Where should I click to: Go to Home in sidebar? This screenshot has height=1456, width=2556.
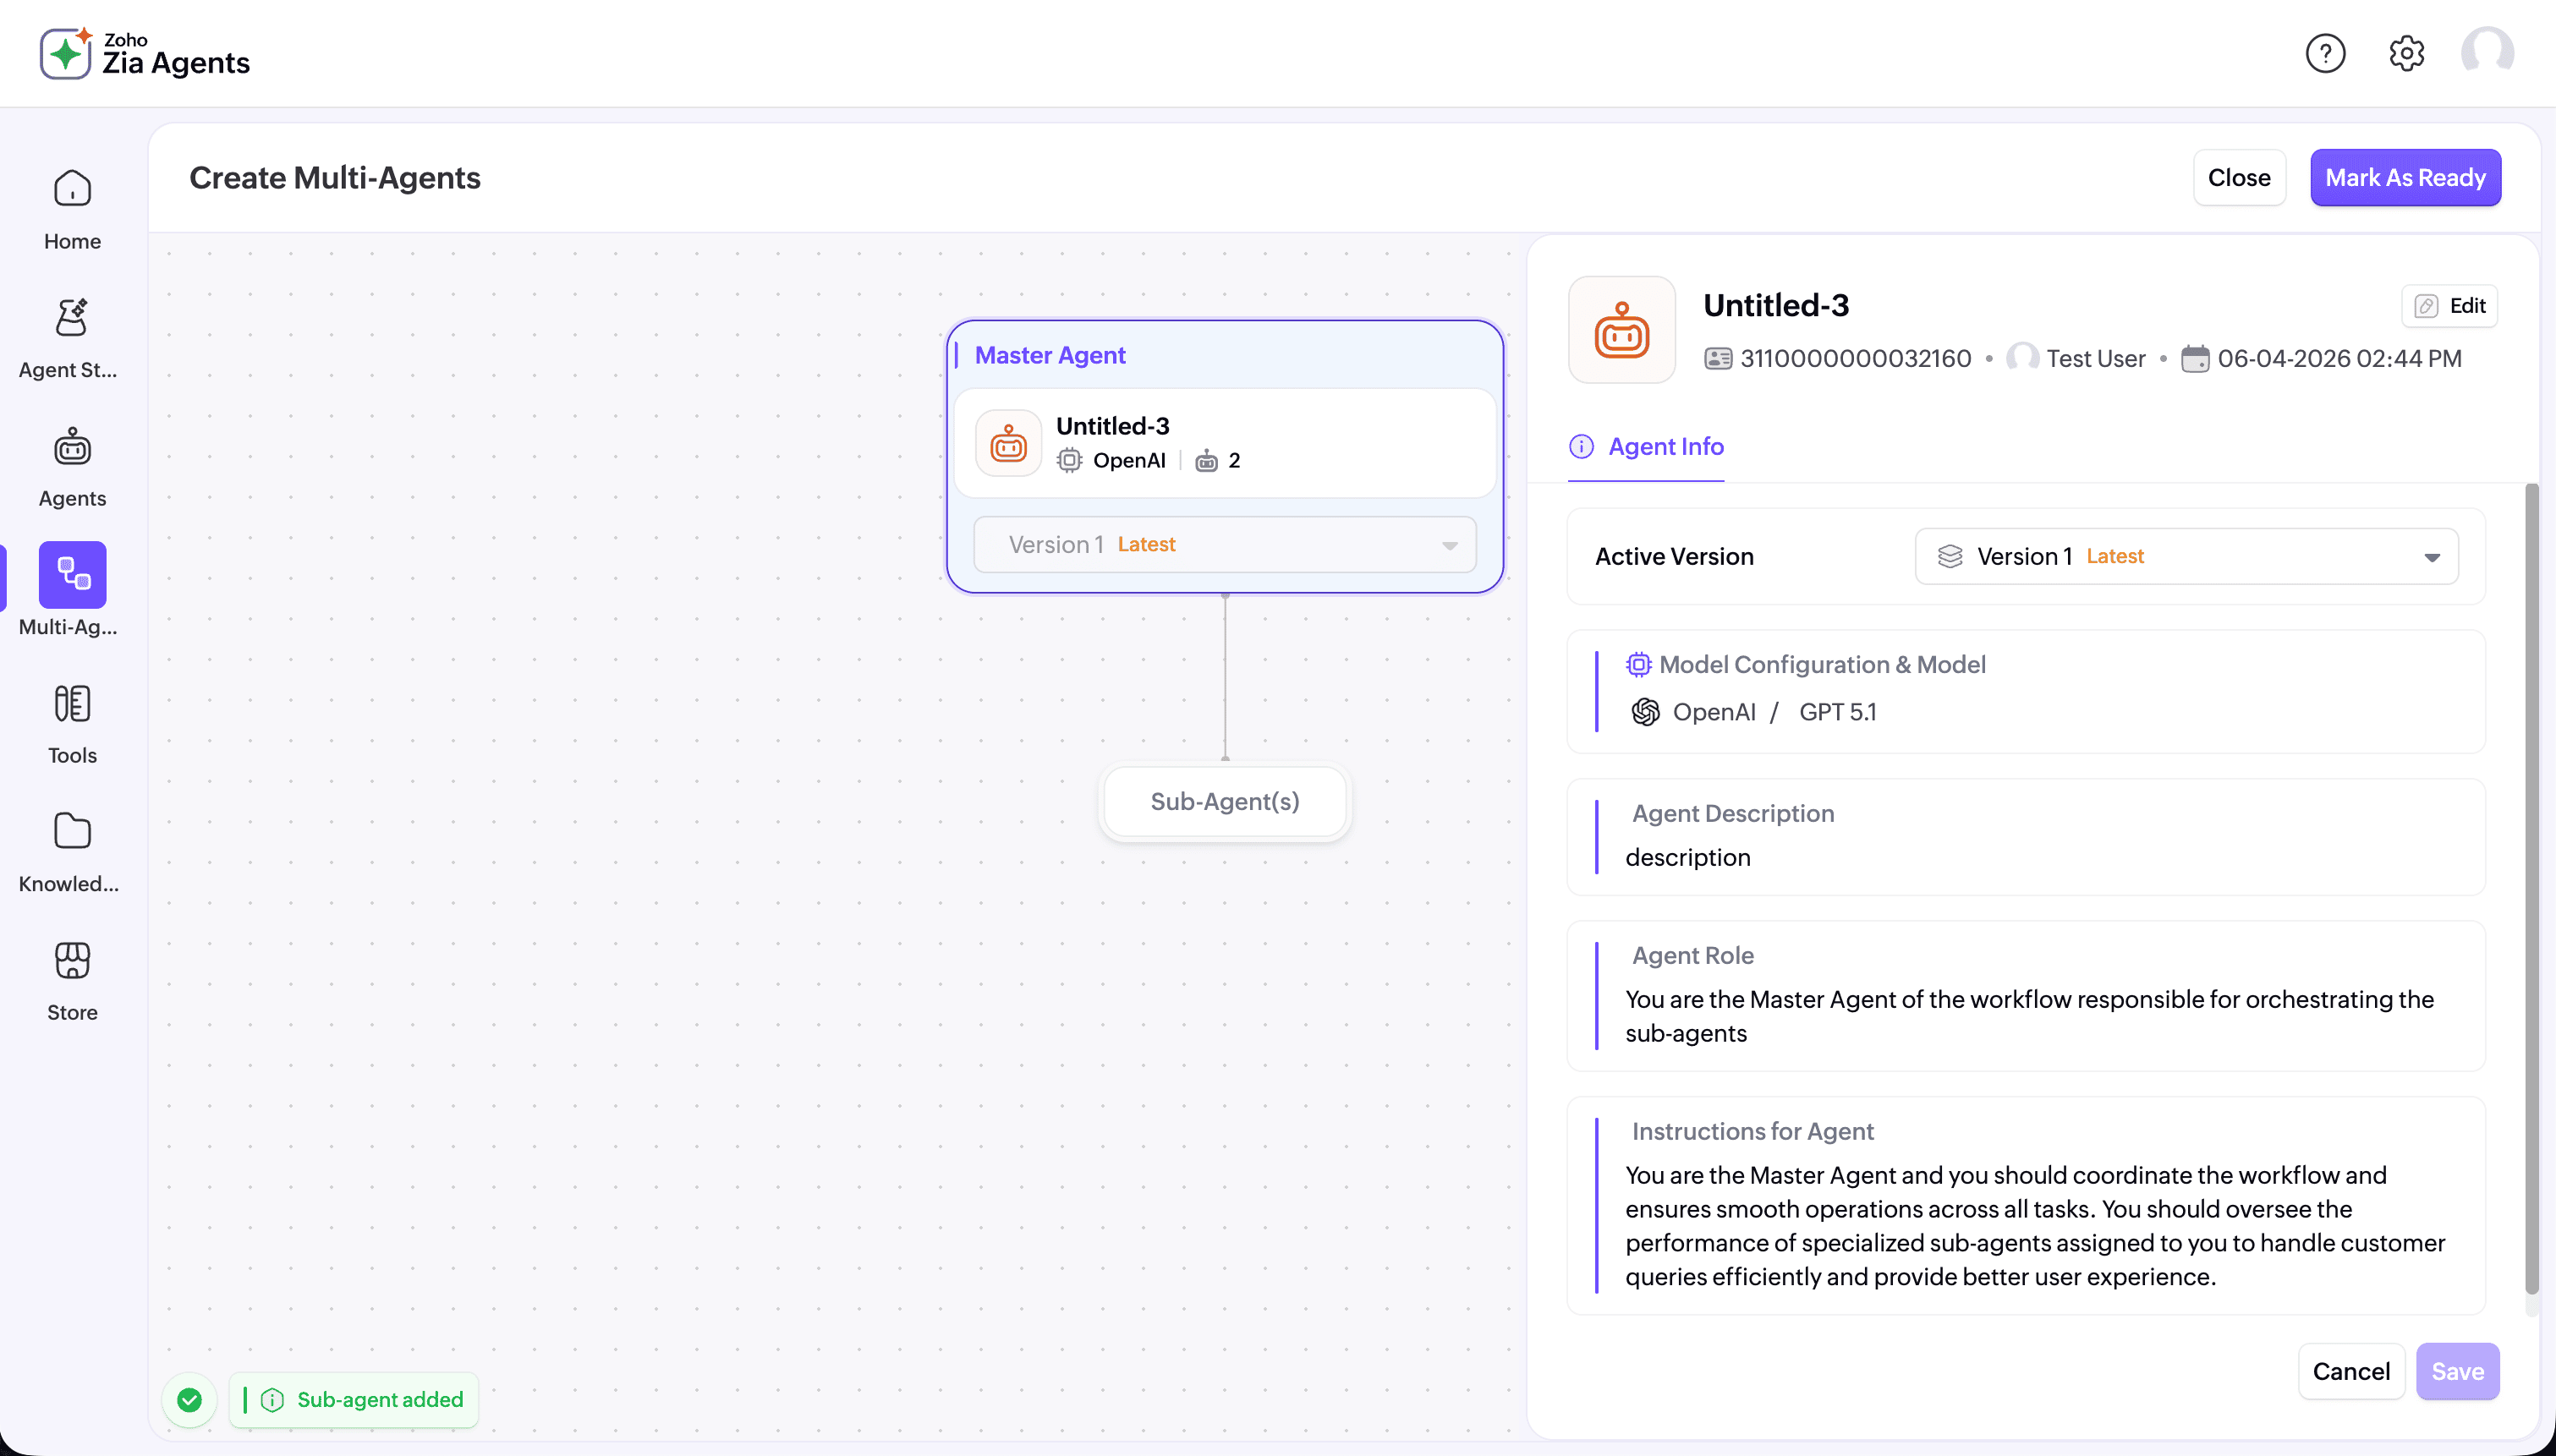coord(72,210)
